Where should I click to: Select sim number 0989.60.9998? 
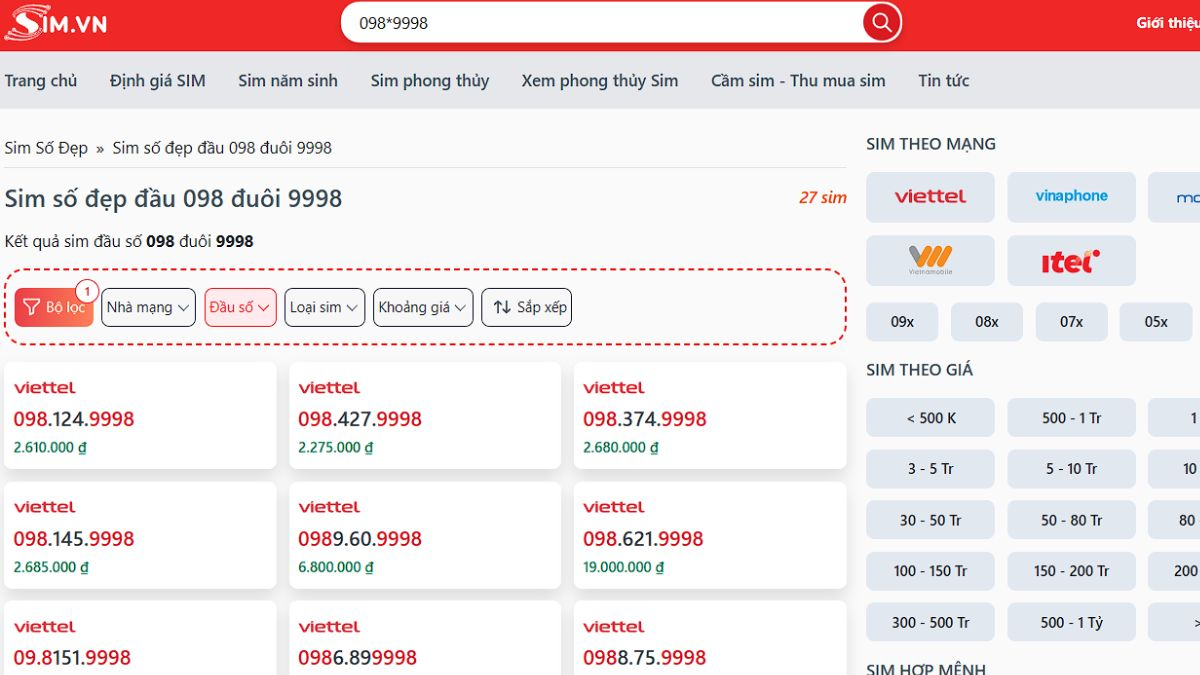pos(360,539)
